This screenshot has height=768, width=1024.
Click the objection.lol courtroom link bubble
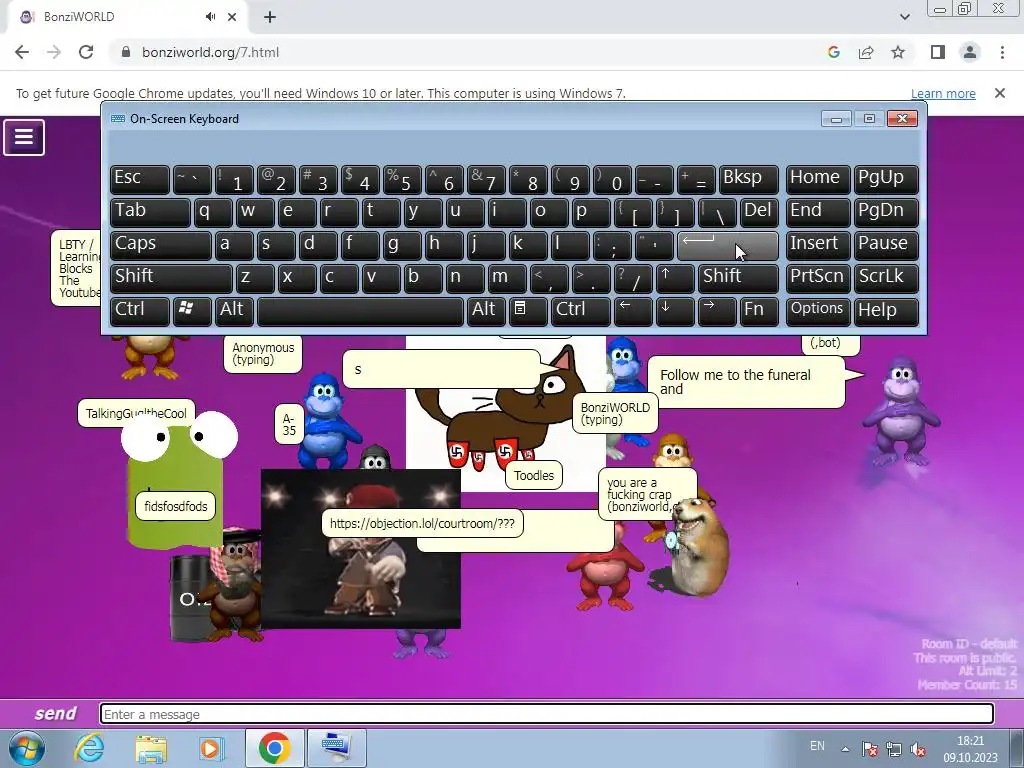tap(422, 523)
